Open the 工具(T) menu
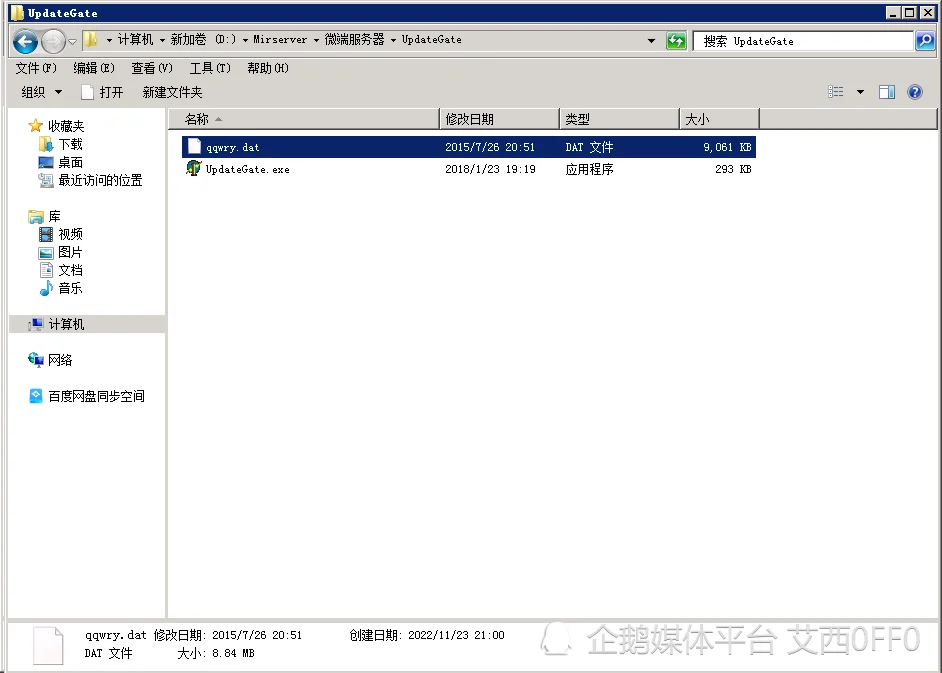This screenshot has width=942, height=673. [210, 68]
